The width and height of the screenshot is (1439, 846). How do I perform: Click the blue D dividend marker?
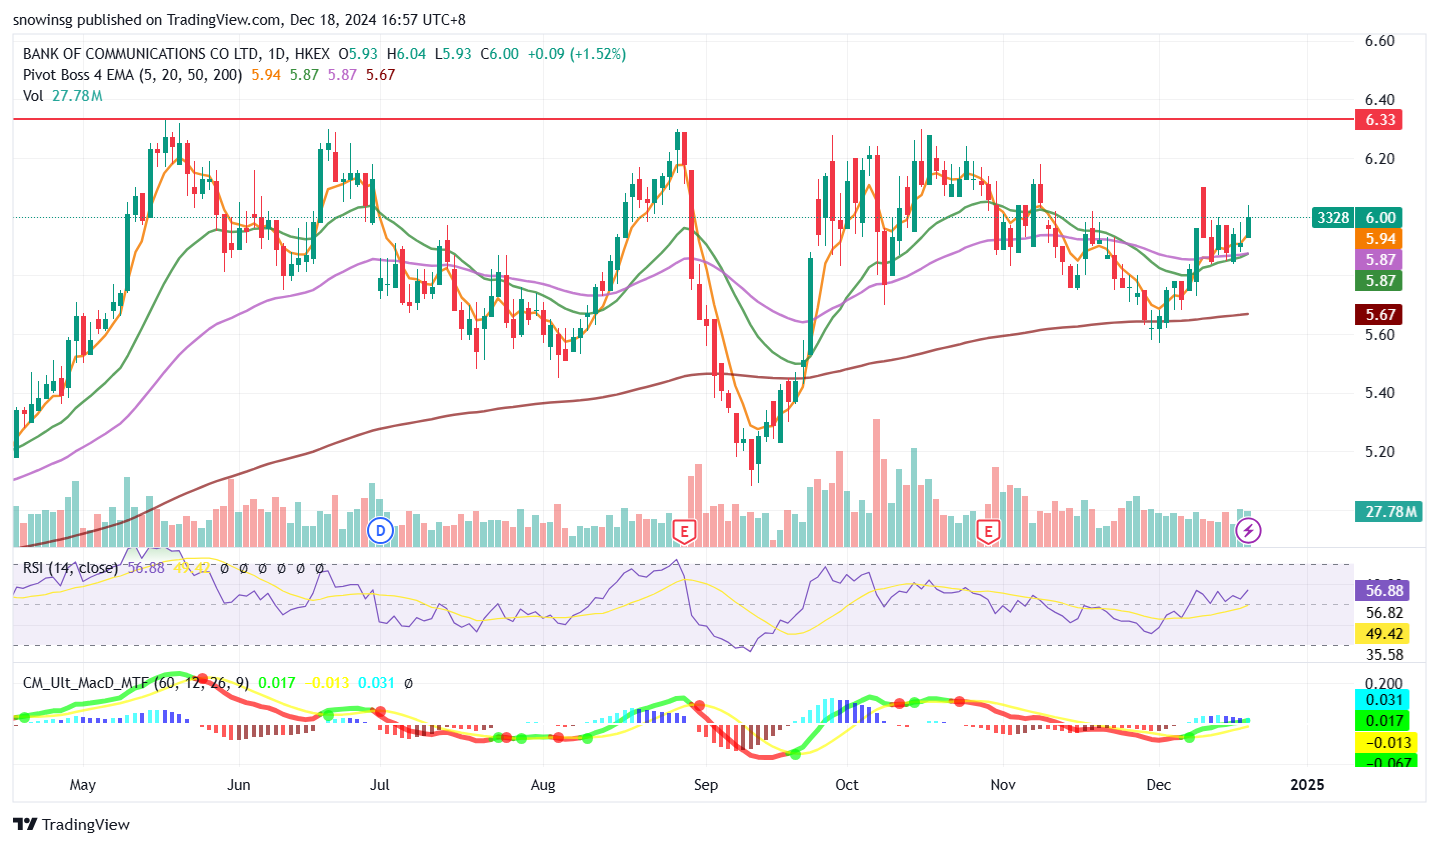tap(380, 530)
